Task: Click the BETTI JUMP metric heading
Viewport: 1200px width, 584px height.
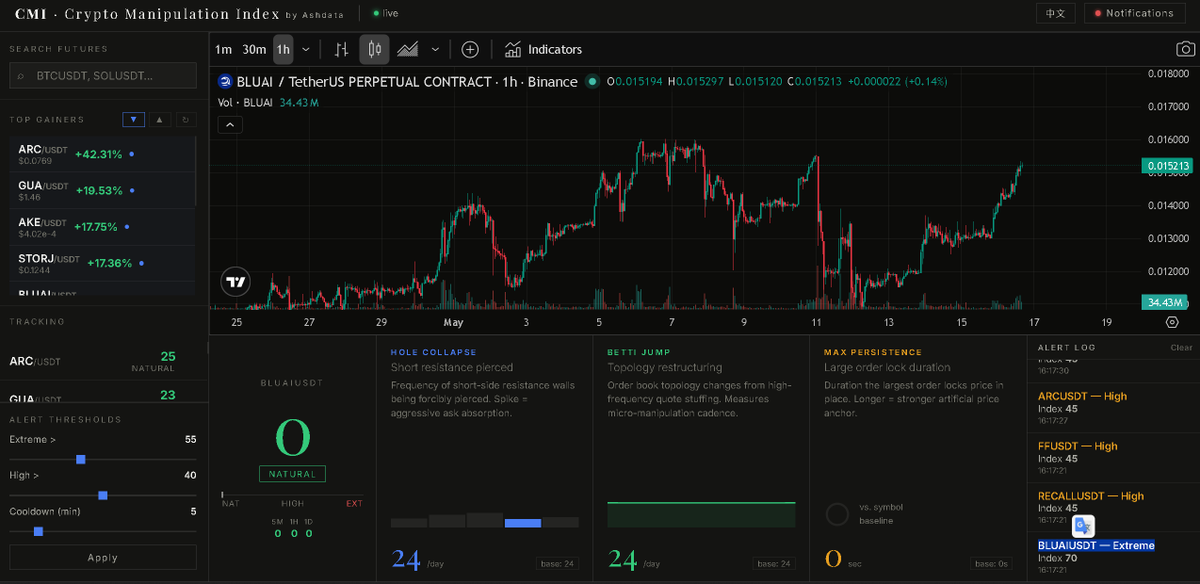Action: [x=641, y=352]
